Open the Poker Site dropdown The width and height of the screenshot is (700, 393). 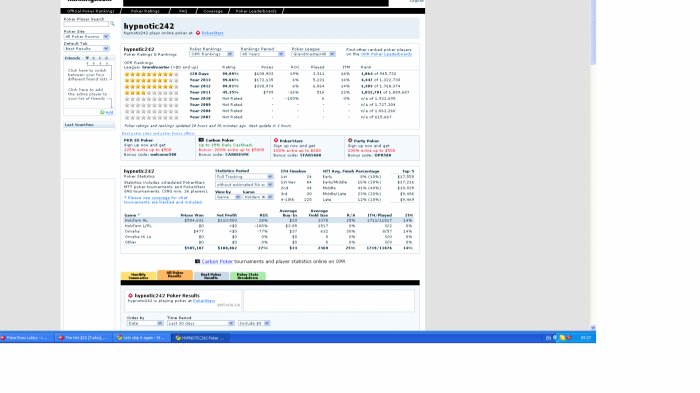87,37
